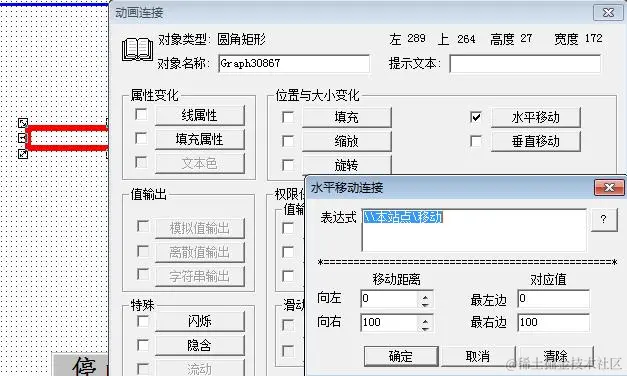
Task: Close the 动画连接 dialog
Action: coord(608,12)
